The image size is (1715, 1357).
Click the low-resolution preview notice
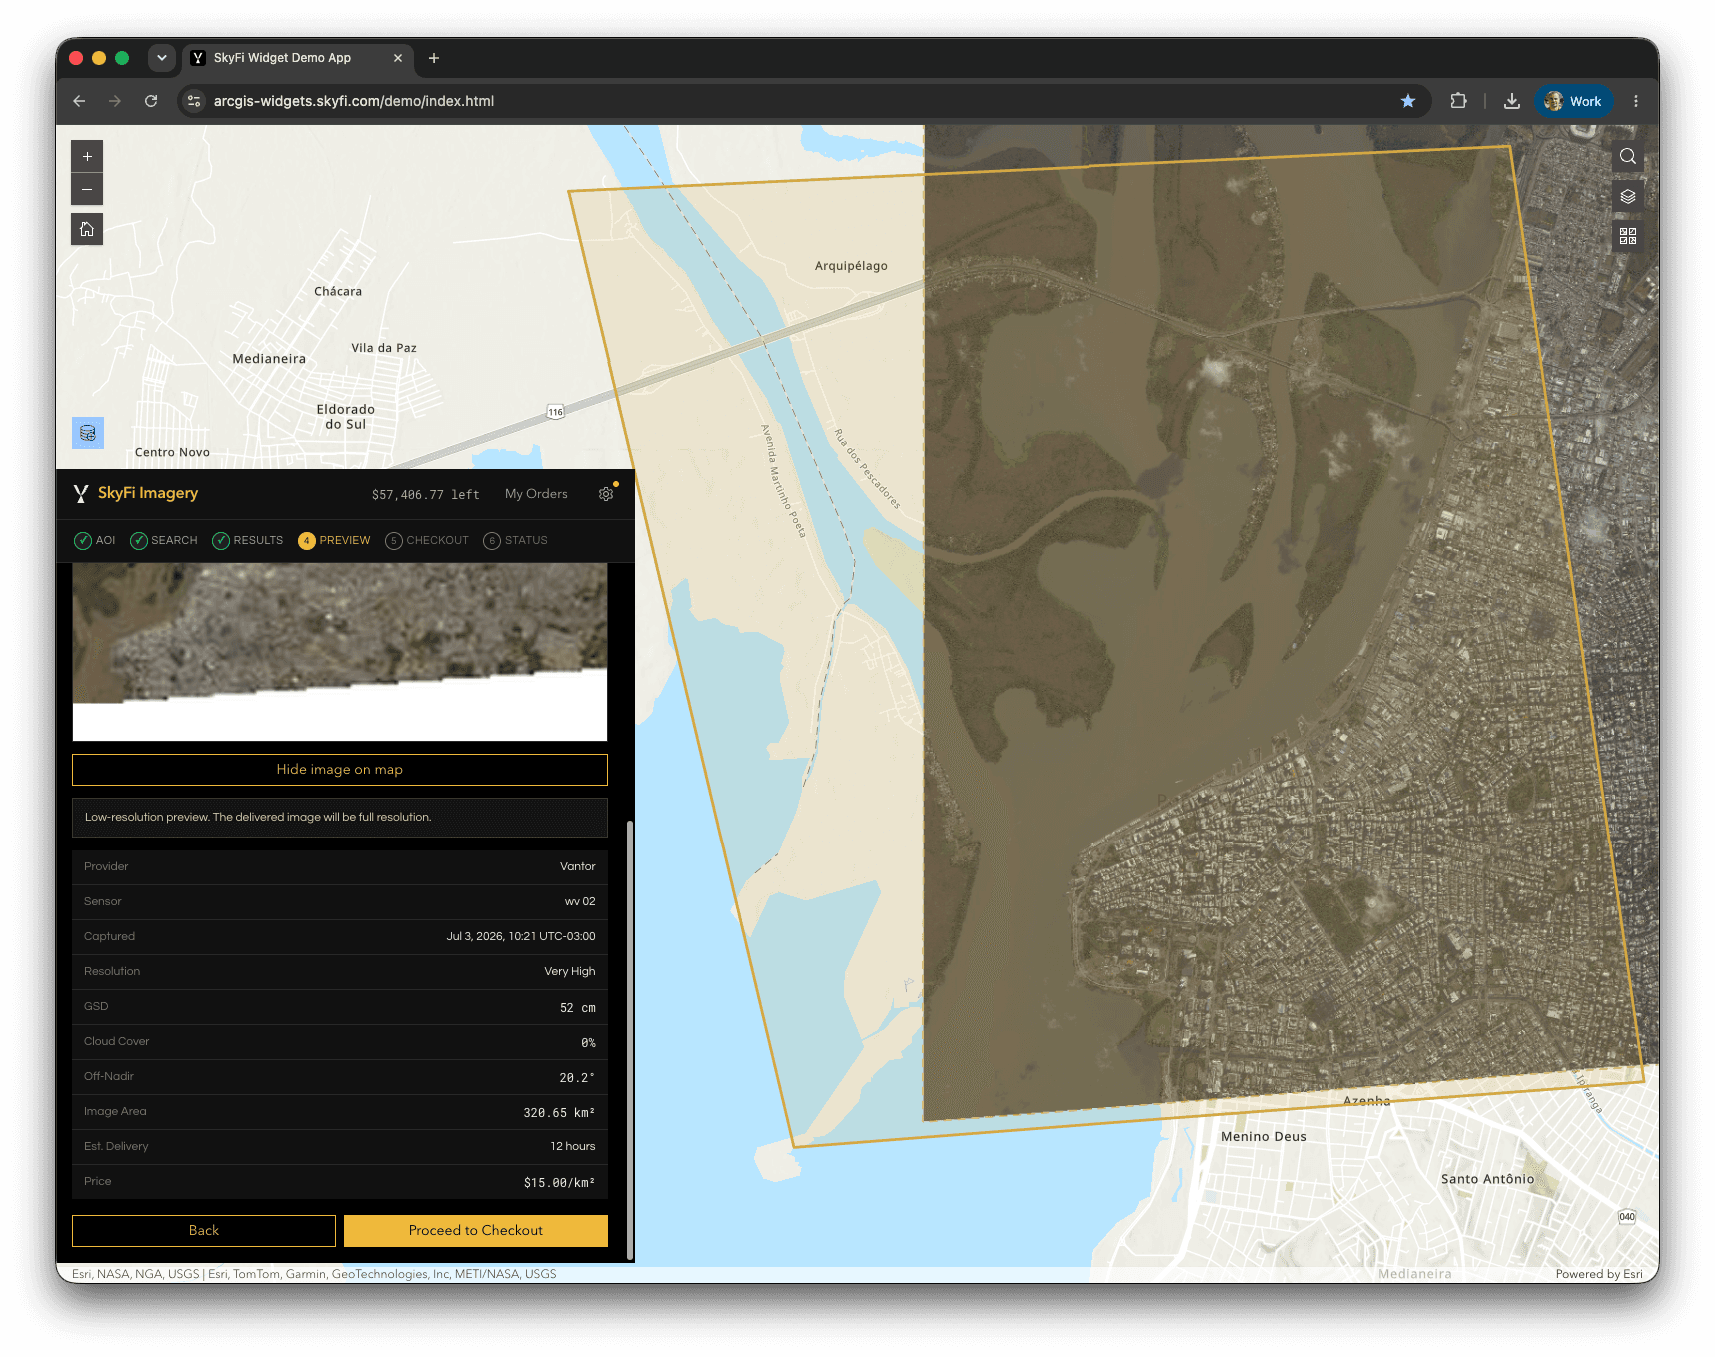(340, 818)
